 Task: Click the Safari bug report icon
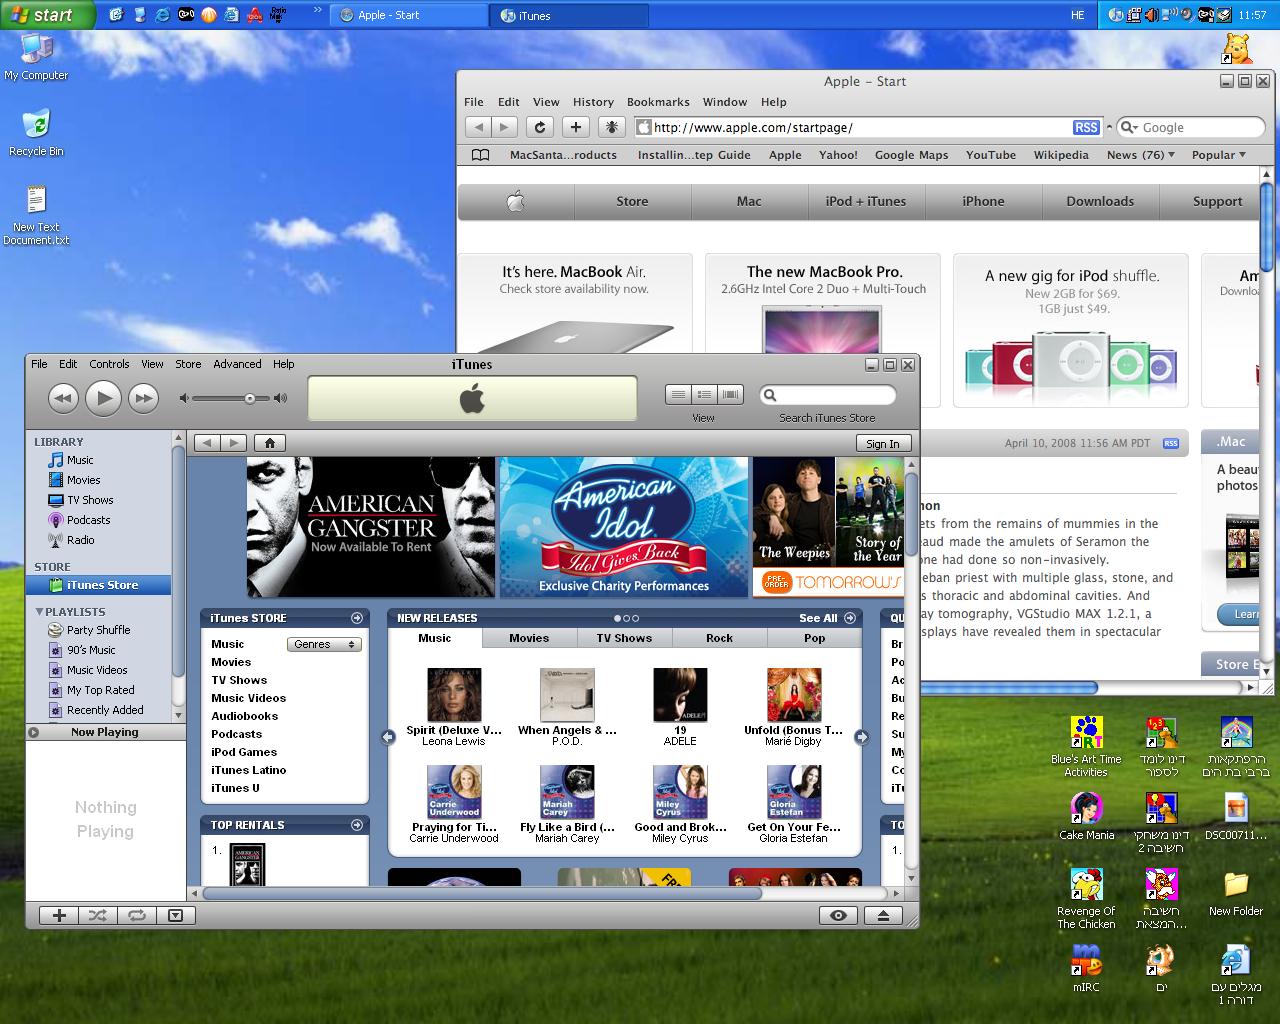click(x=611, y=127)
